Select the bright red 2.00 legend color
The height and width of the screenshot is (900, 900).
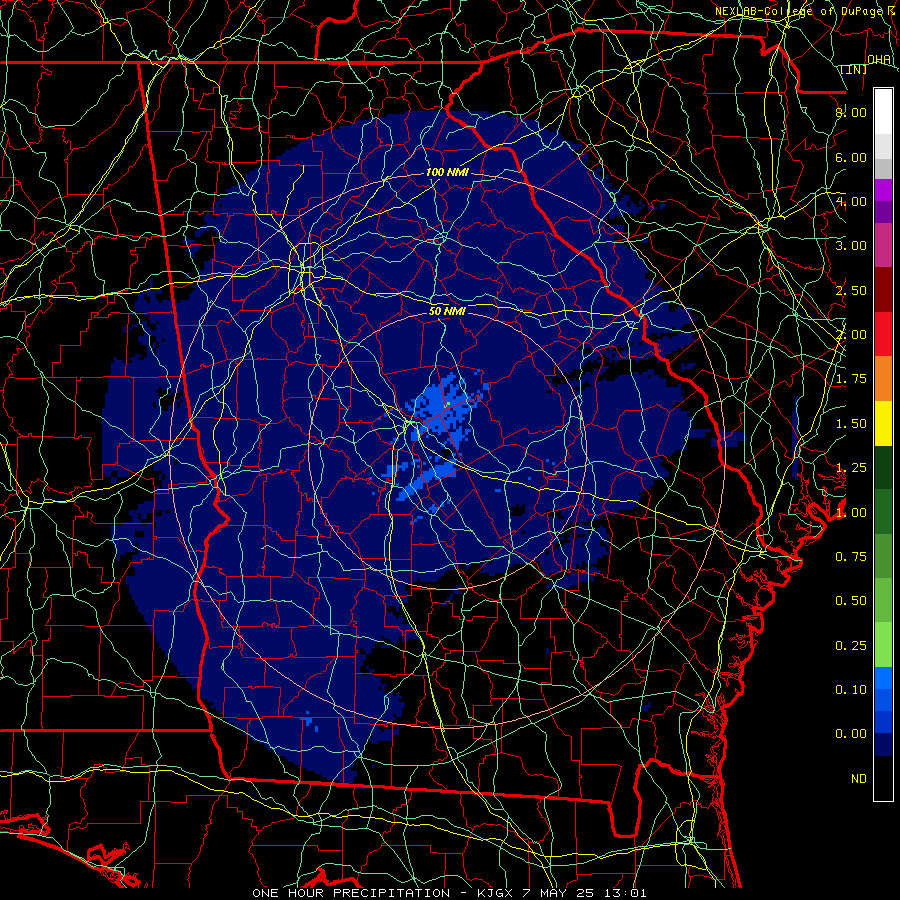[883, 335]
